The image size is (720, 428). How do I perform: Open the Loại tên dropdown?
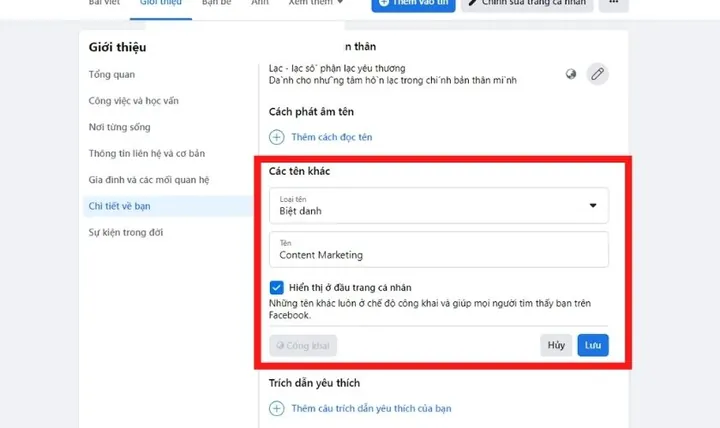(439, 205)
